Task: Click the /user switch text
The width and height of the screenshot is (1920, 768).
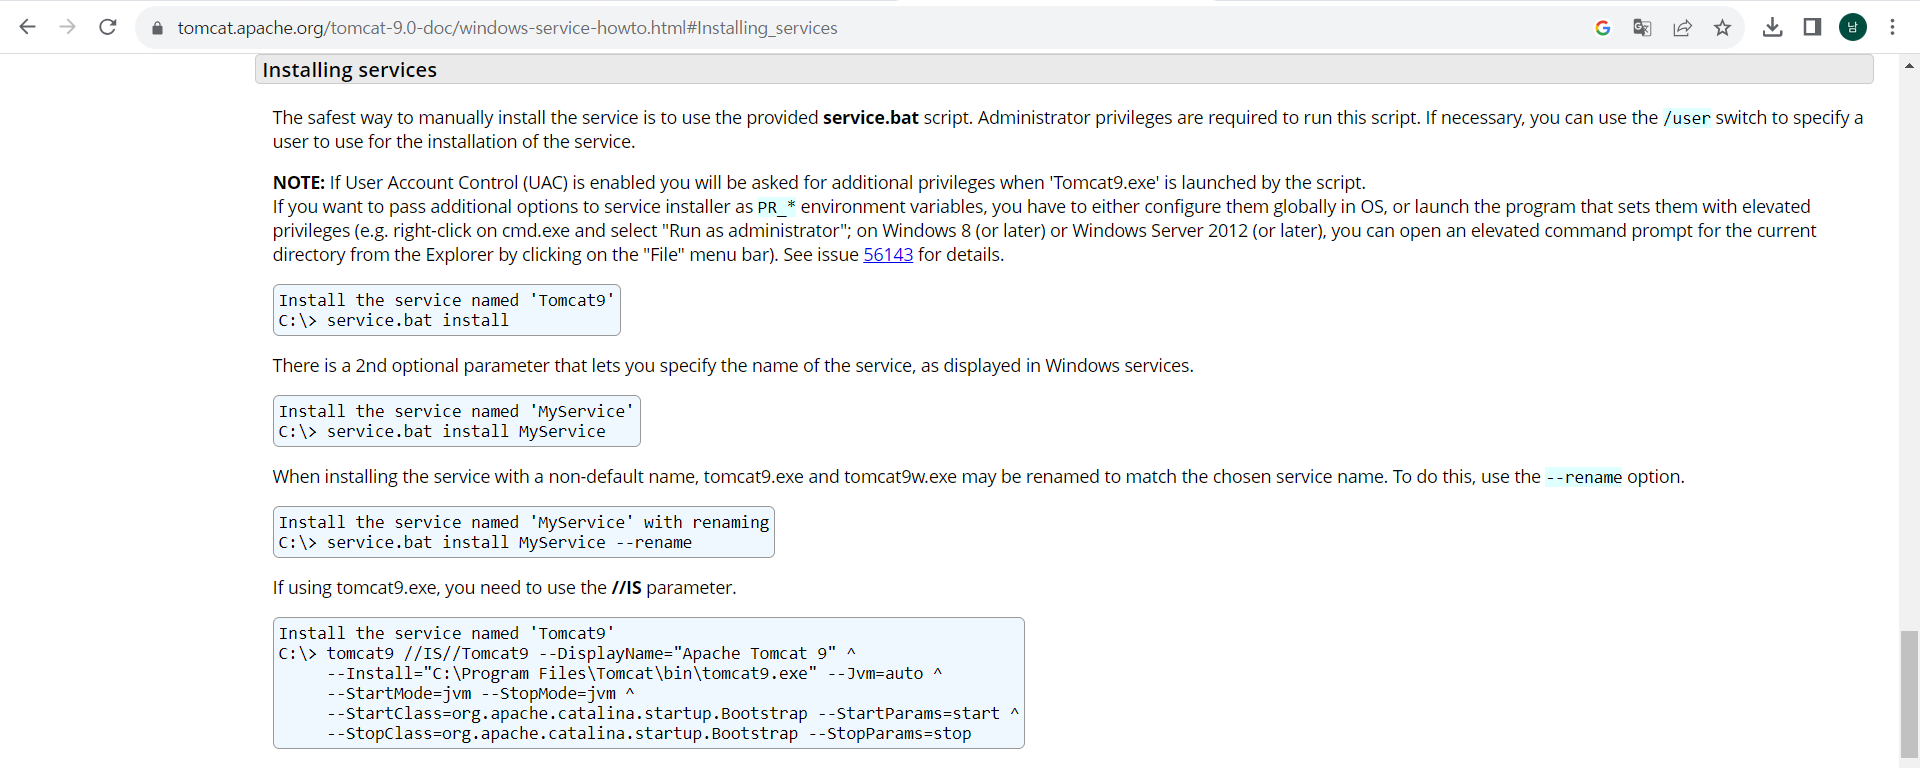Action: [x=1686, y=118]
